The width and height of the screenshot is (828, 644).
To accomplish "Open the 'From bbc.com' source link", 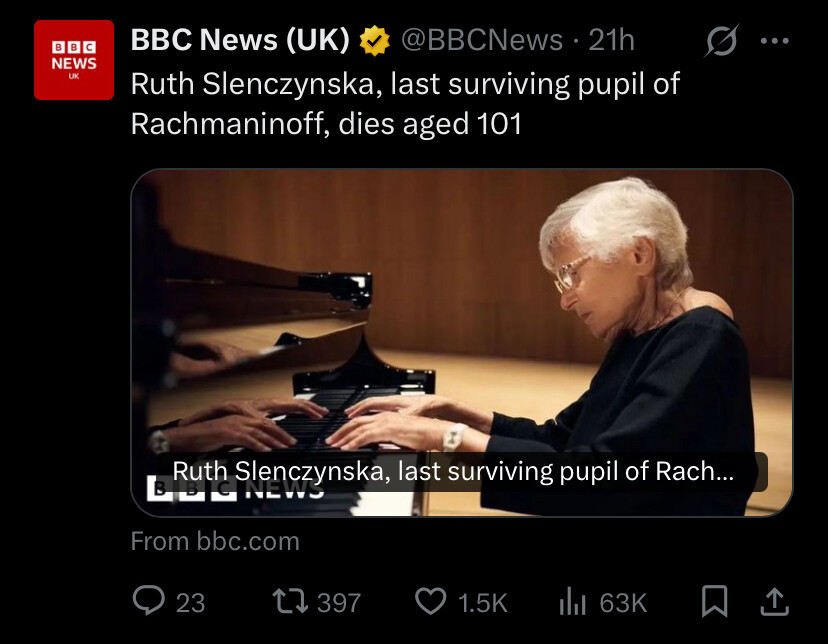I will coord(215,541).
